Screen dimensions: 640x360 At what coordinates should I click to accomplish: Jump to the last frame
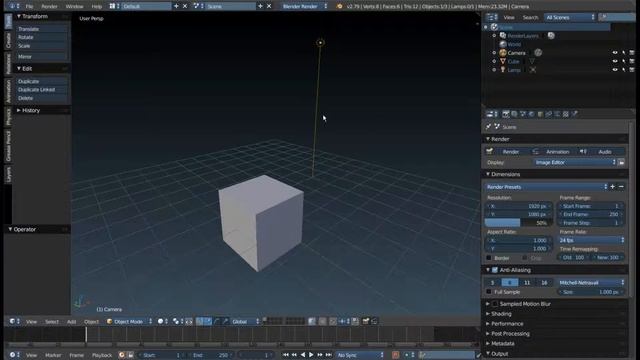coord(329,355)
